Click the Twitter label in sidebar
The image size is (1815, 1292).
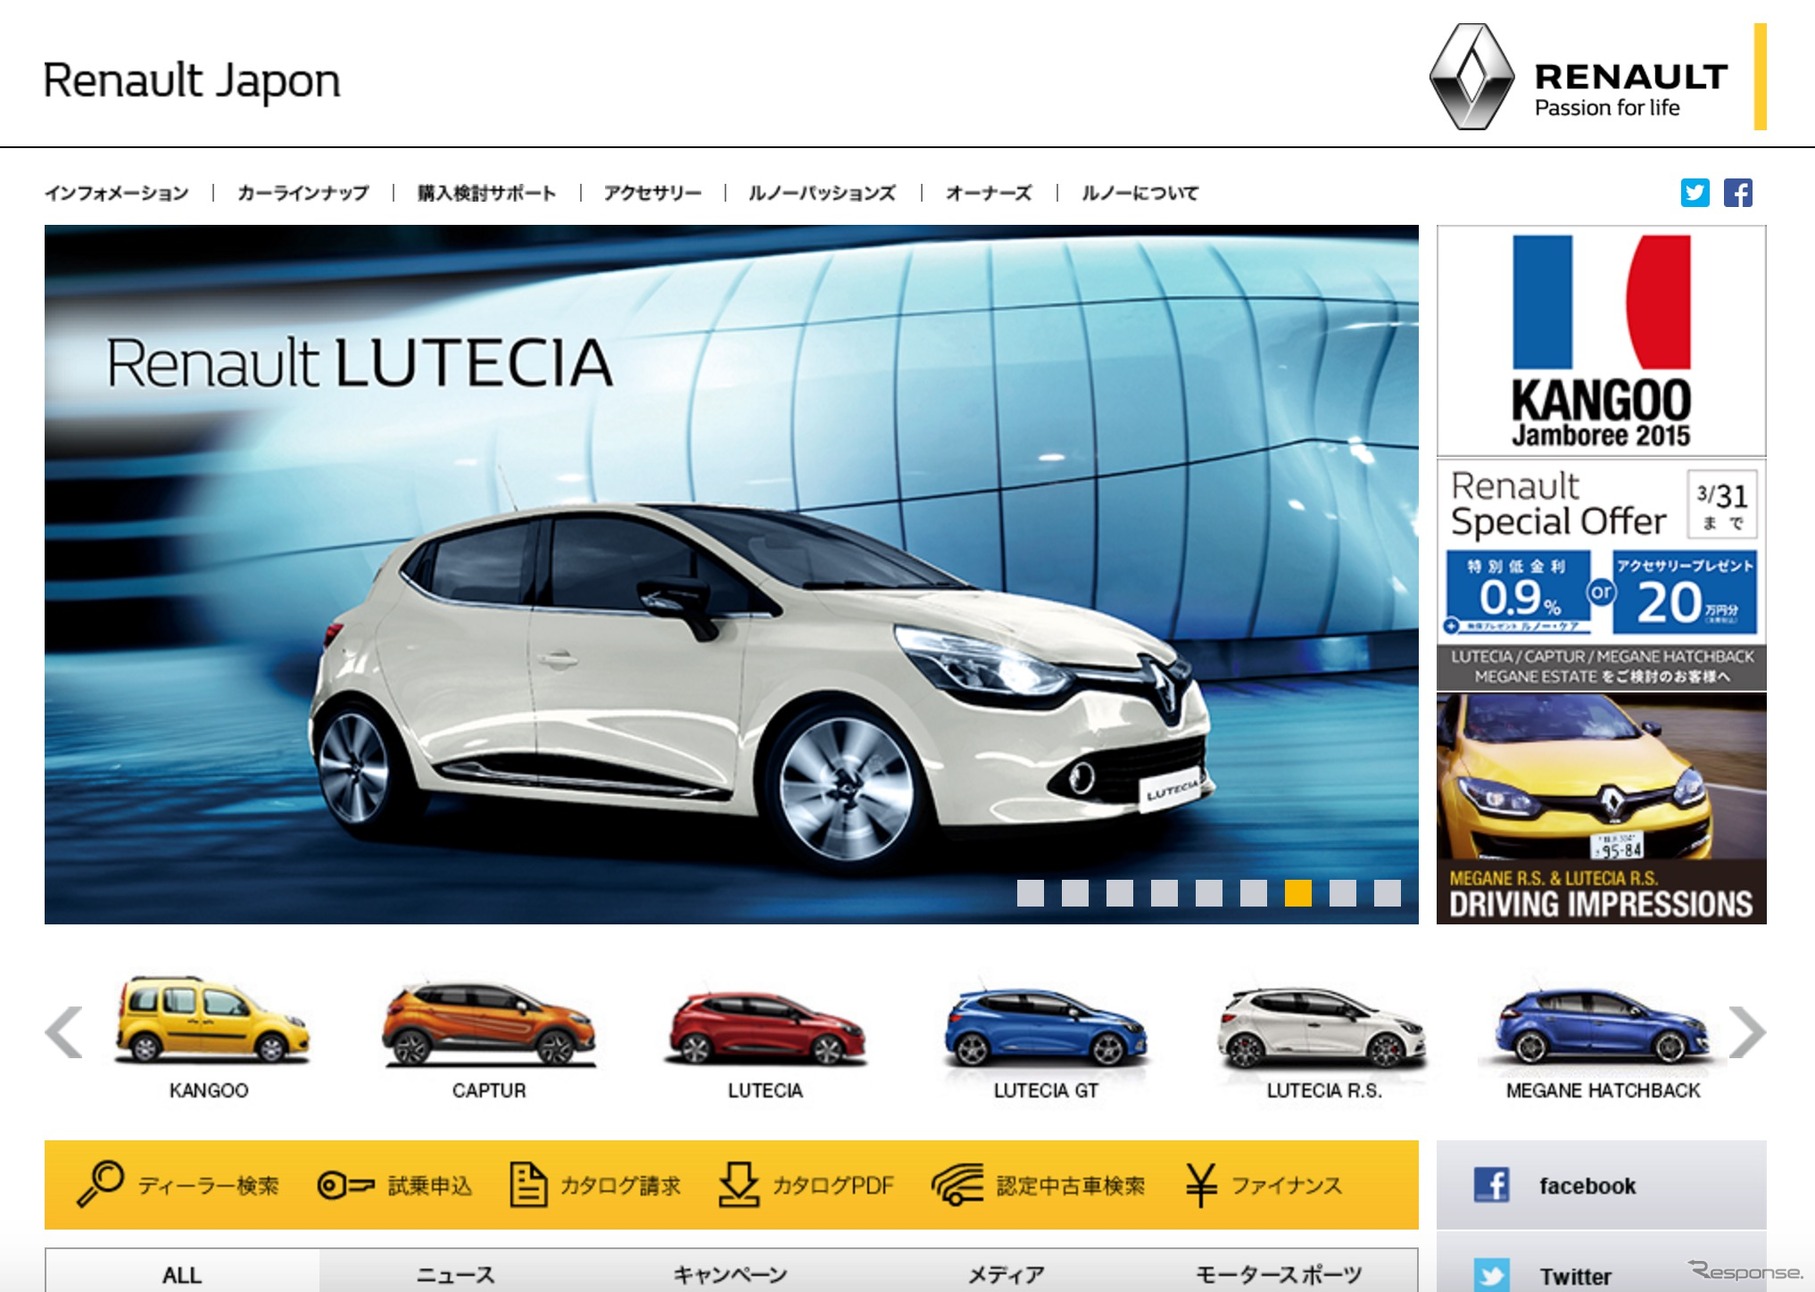pos(1575,1277)
